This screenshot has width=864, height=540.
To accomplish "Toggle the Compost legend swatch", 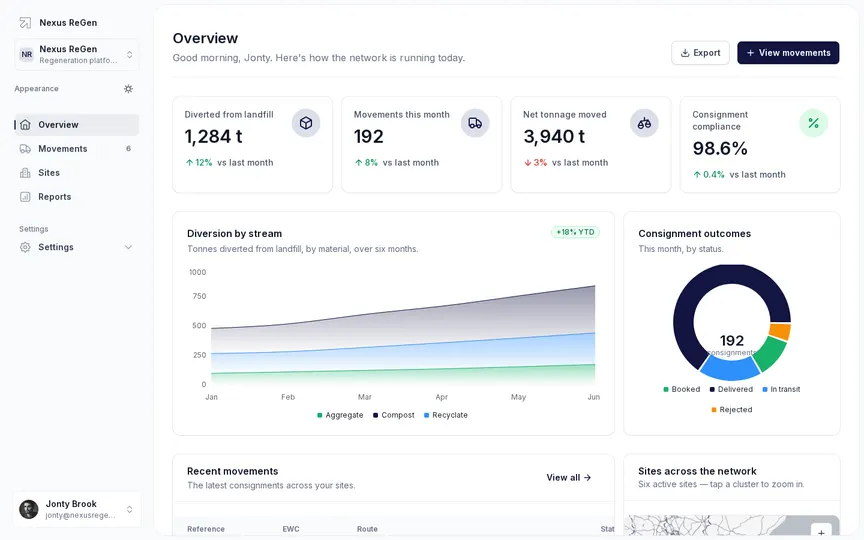I will click(376, 415).
